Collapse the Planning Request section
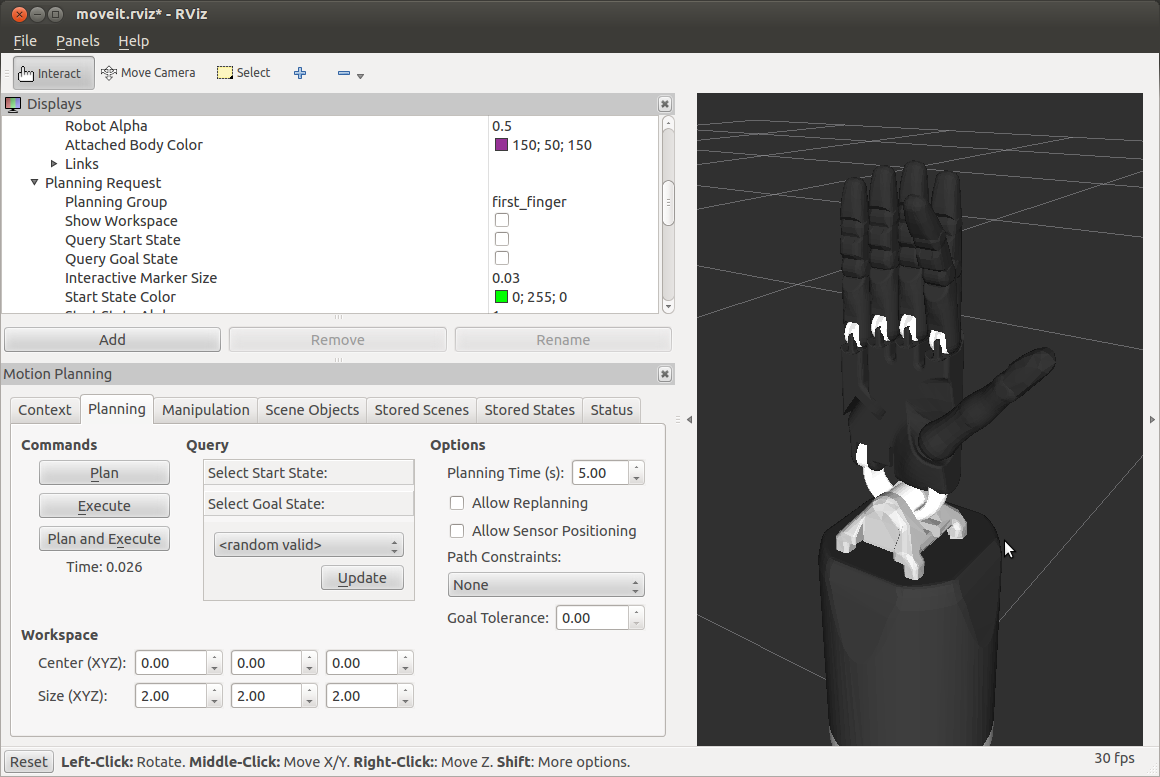 point(35,182)
